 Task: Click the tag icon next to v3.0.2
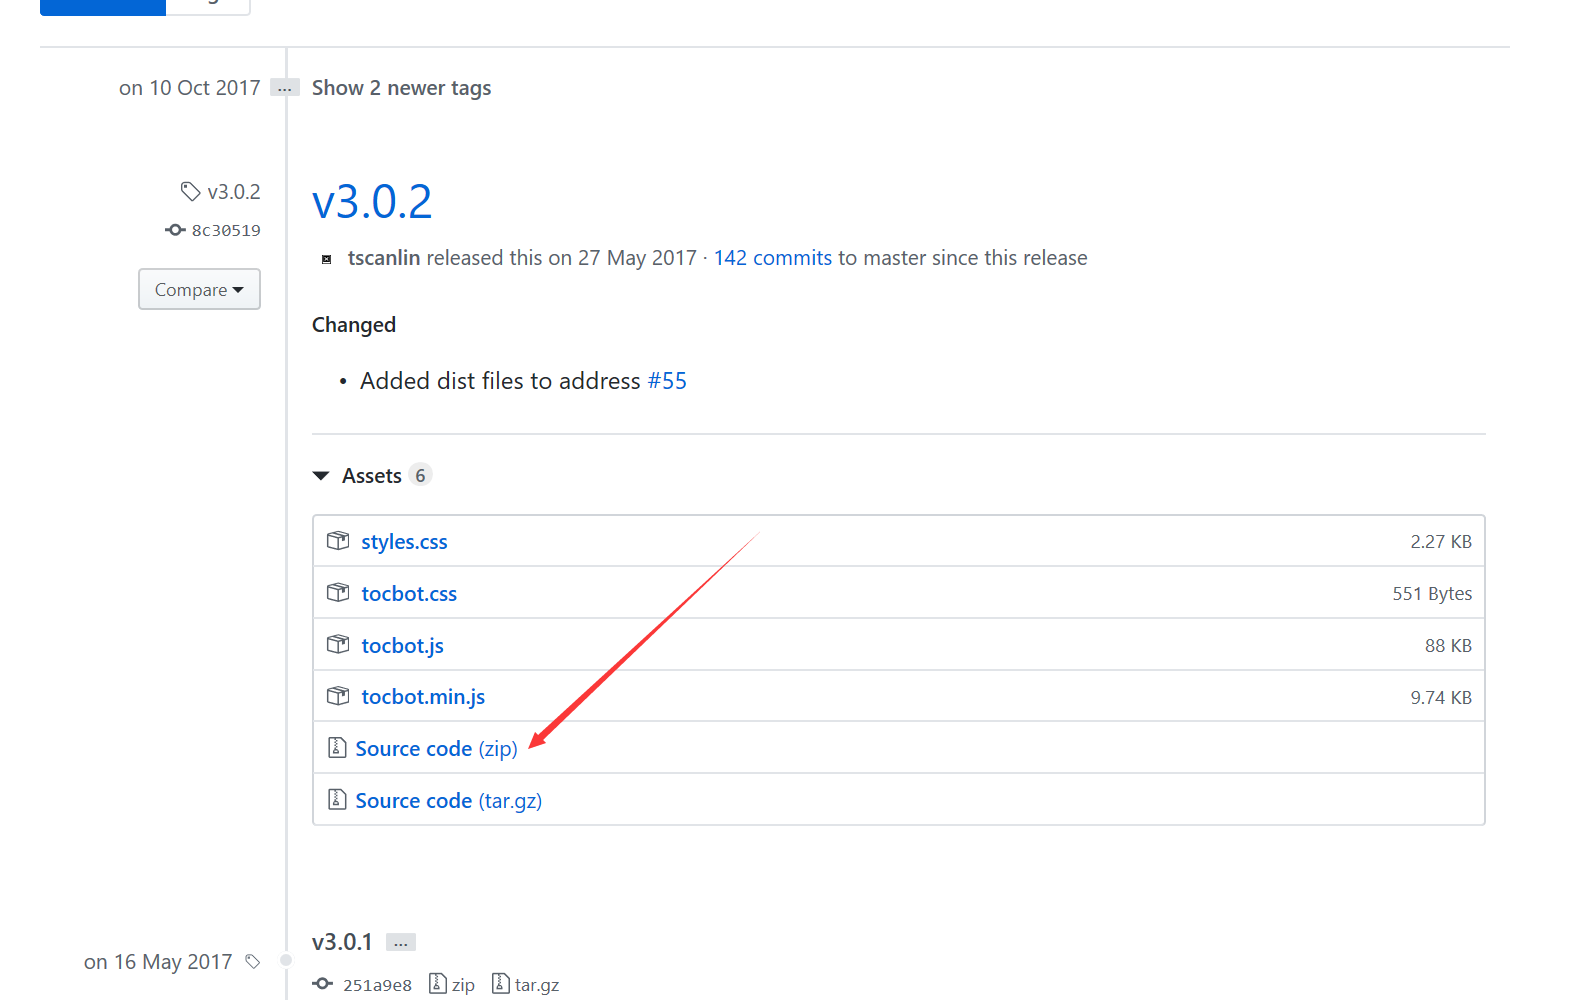click(190, 191)
